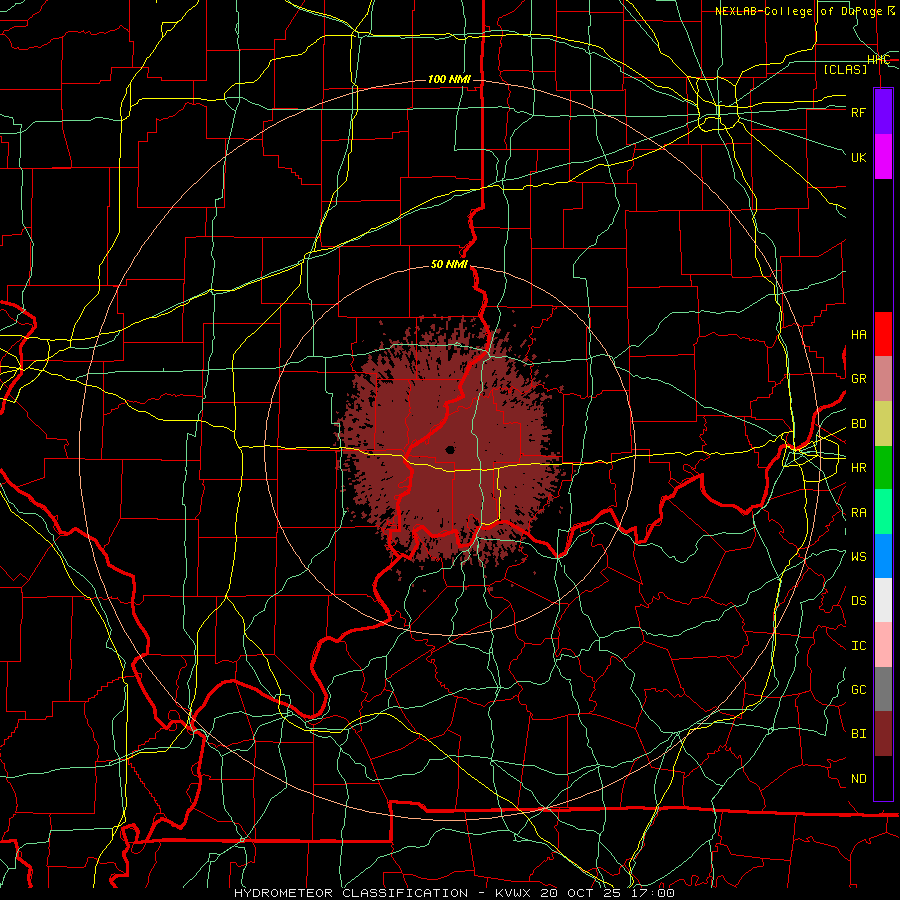This screenshot has height=900, width=900.
Task: Click the yellow BD legend color swatch
Action: point(883,424)
